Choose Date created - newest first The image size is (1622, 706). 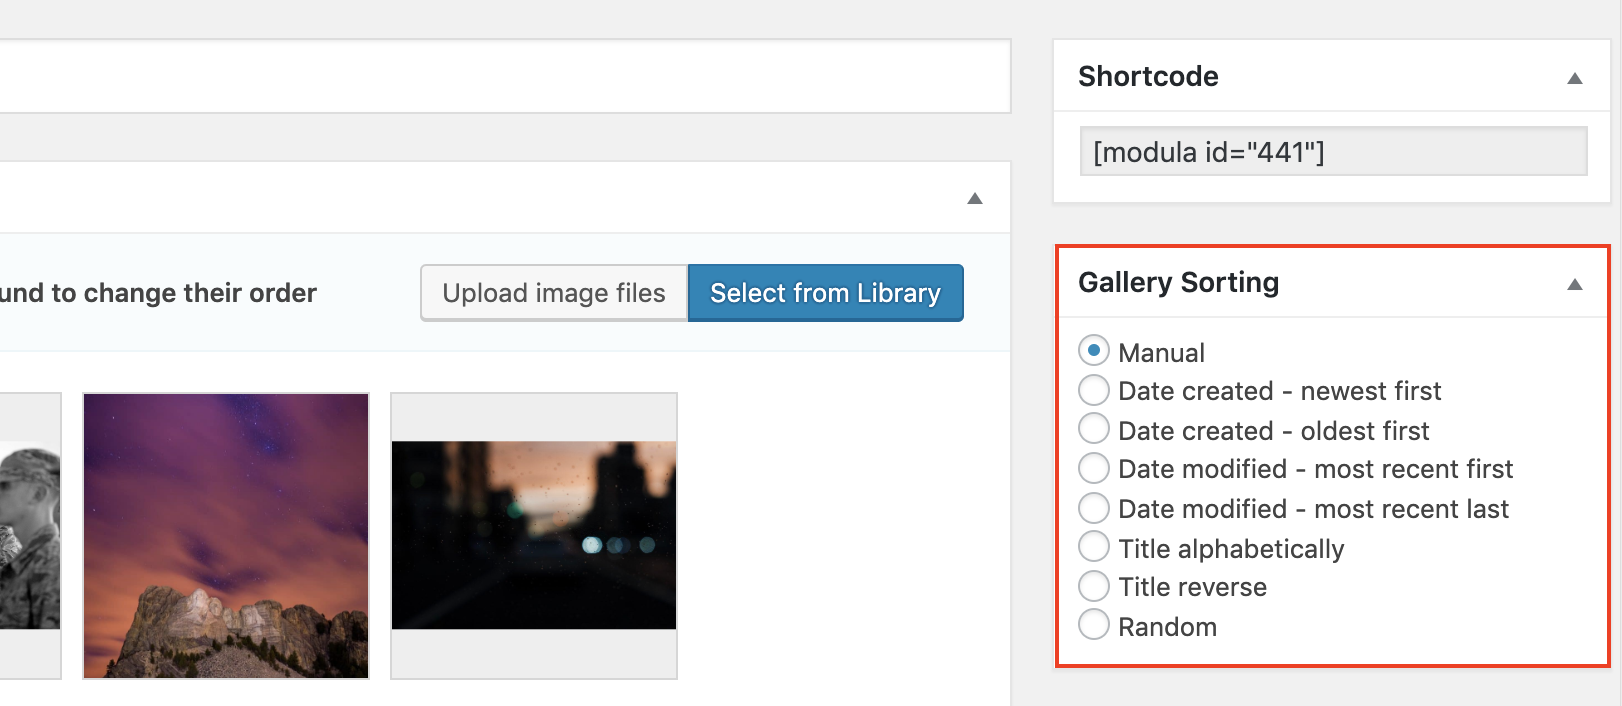tap(1094, 390)
